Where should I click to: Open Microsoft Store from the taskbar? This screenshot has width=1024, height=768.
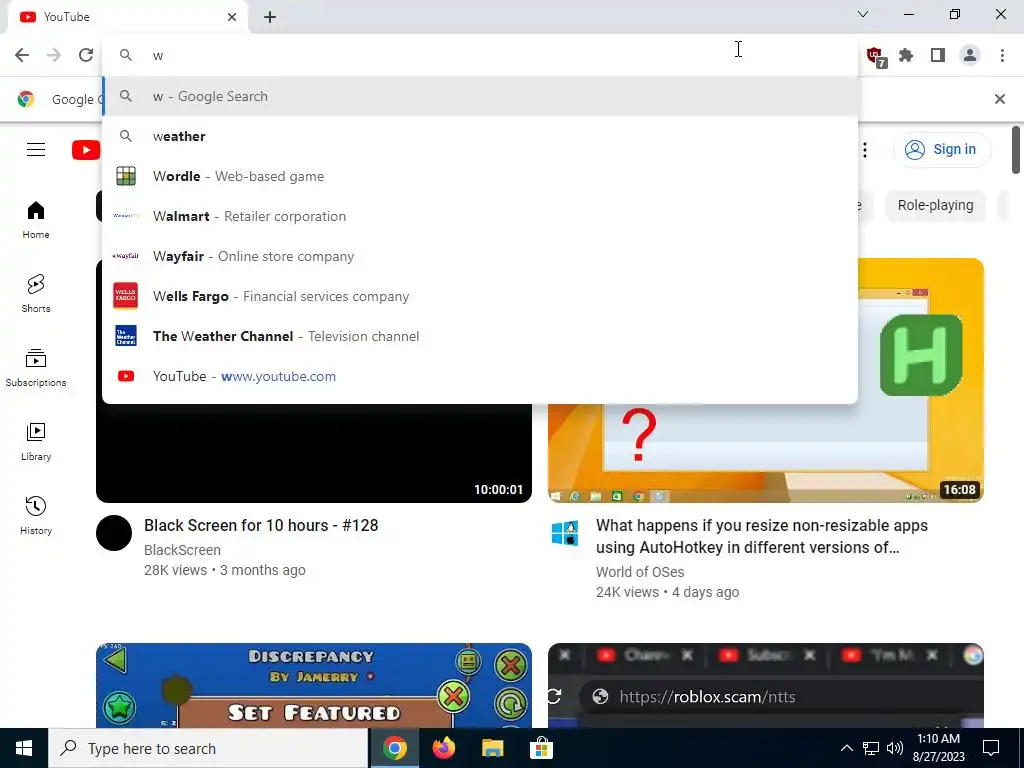click(541, 748)
